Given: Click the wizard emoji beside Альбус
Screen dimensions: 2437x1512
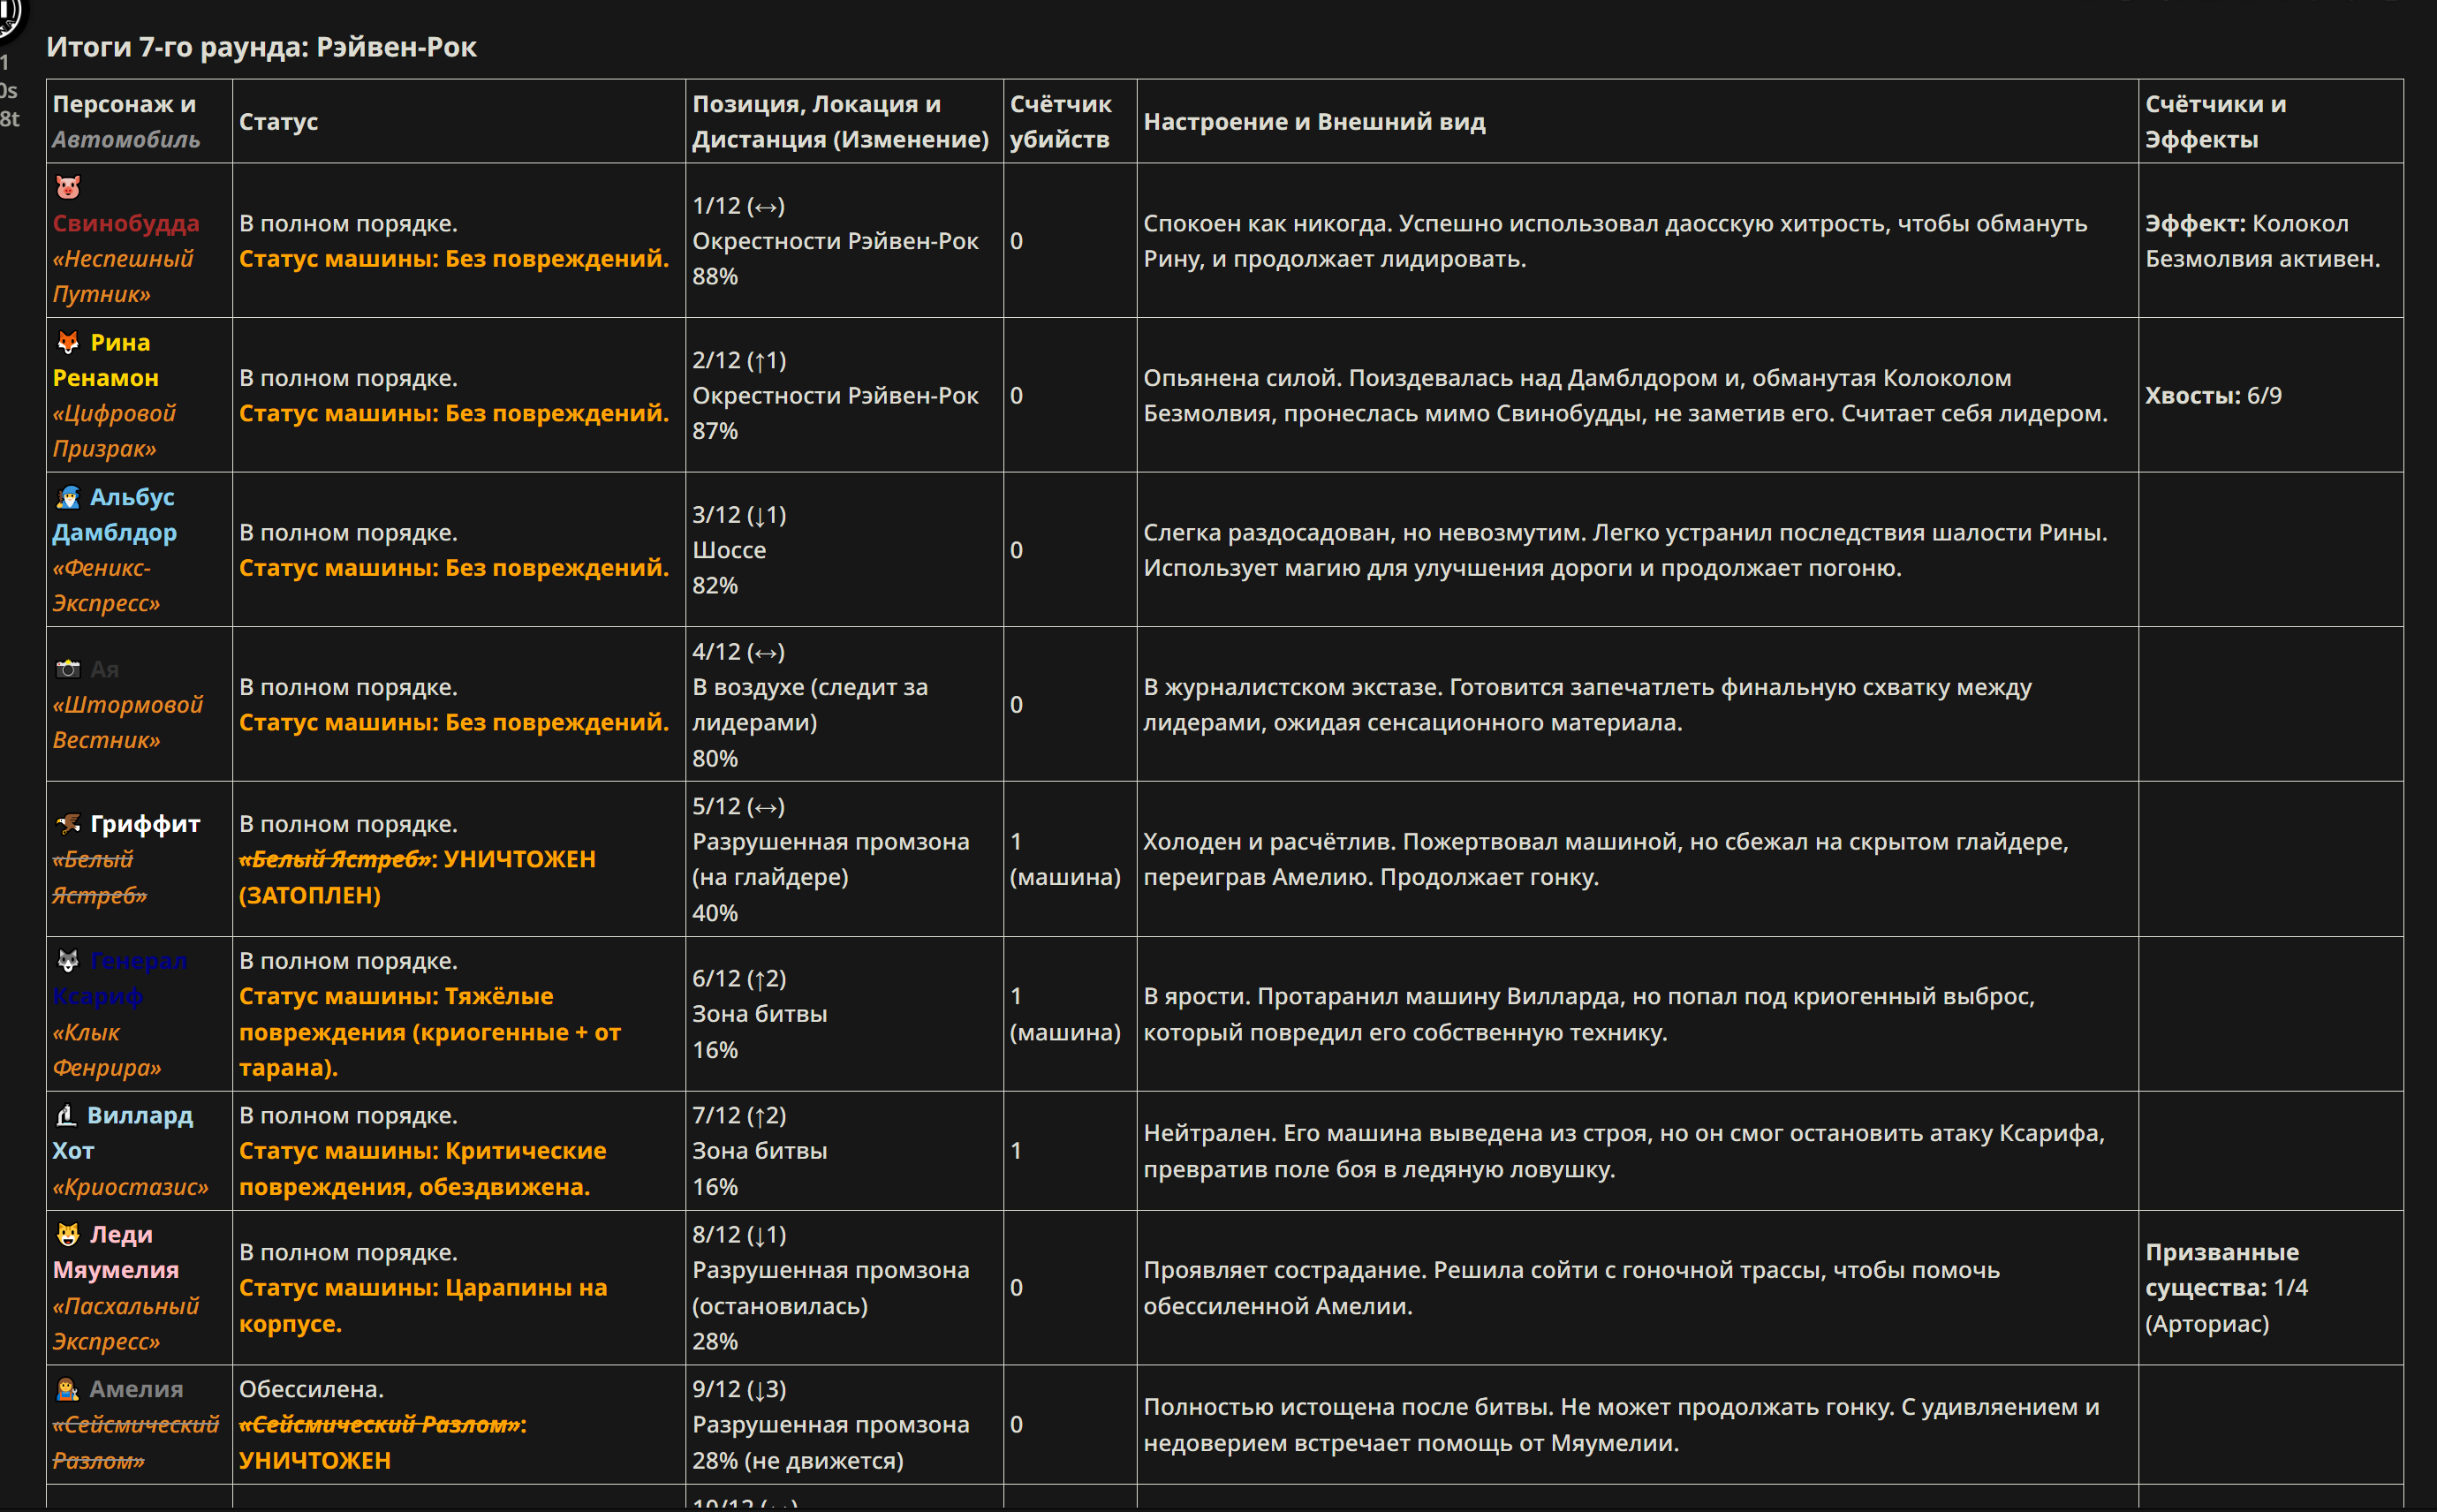Looking at the screenshot, I should coord(68,497).
